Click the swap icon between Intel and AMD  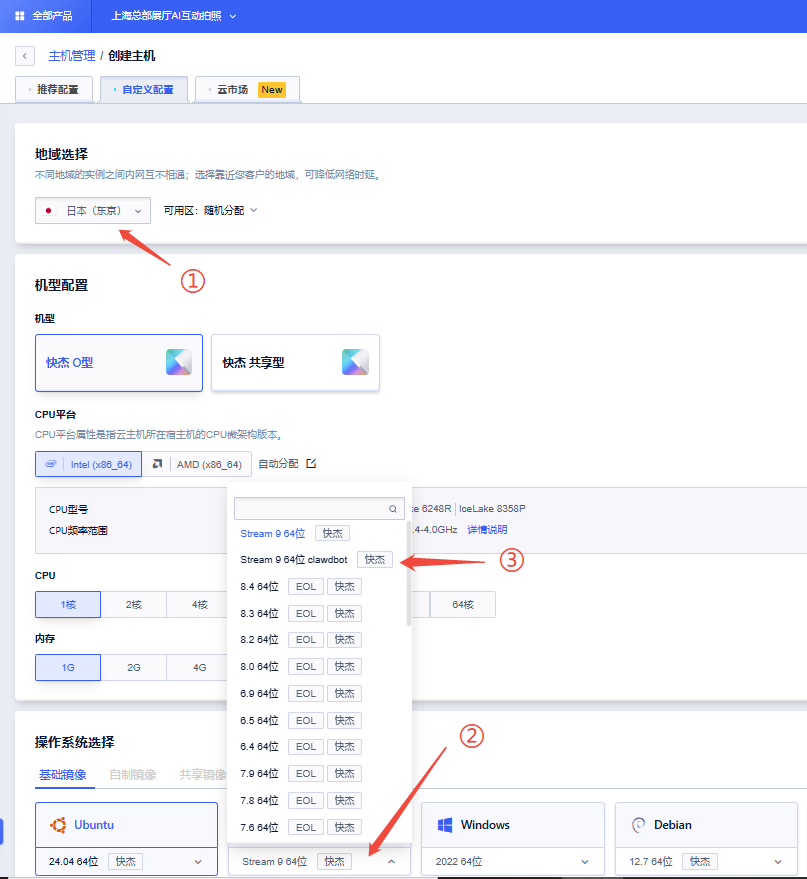coord(155,463)
